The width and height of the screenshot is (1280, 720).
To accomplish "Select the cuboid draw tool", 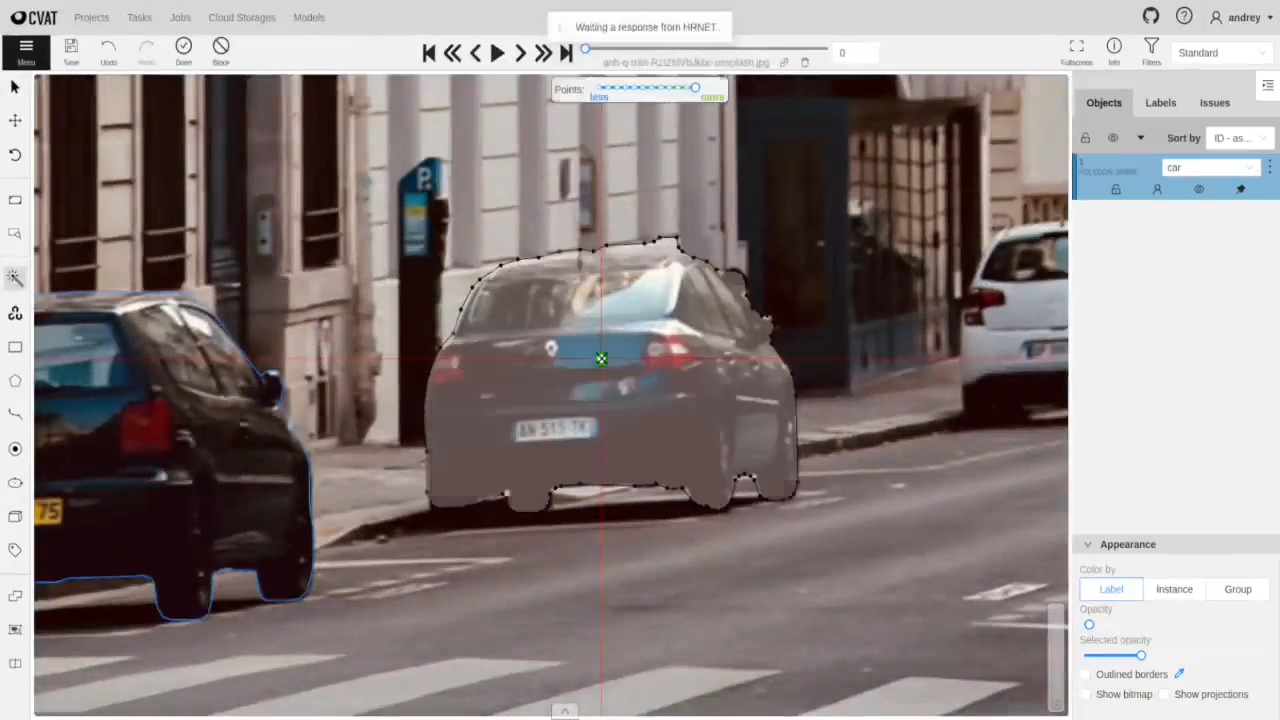I will coord(15,516).
